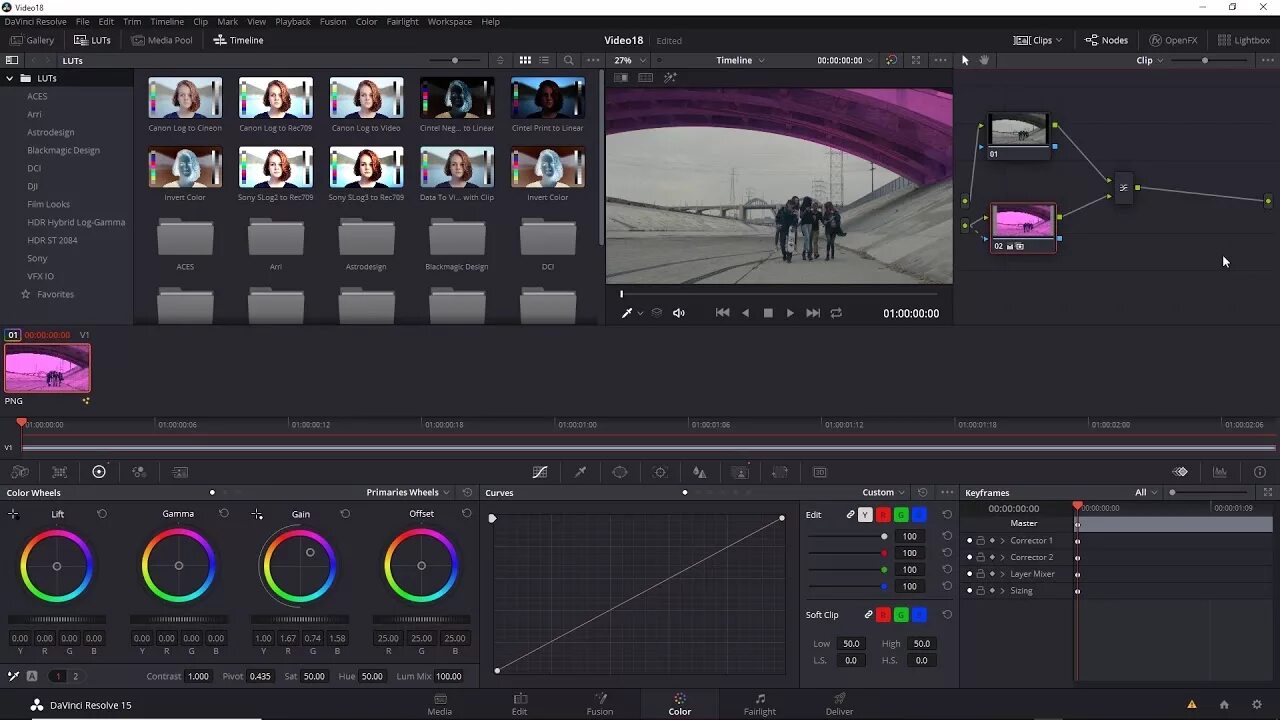Click the search icon in LUTs panel

click(568, 60)
